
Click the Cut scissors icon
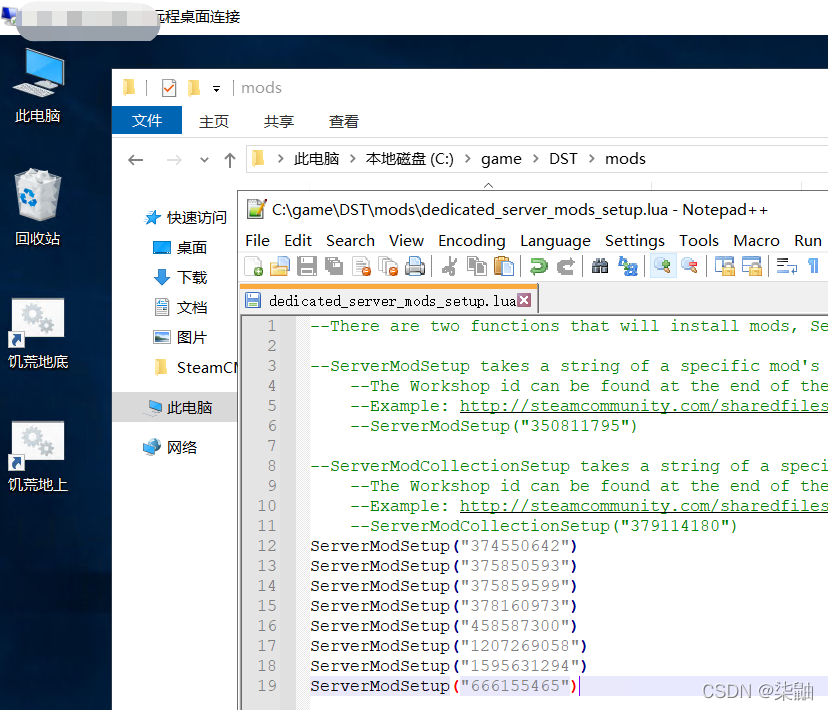pos(449,267)
